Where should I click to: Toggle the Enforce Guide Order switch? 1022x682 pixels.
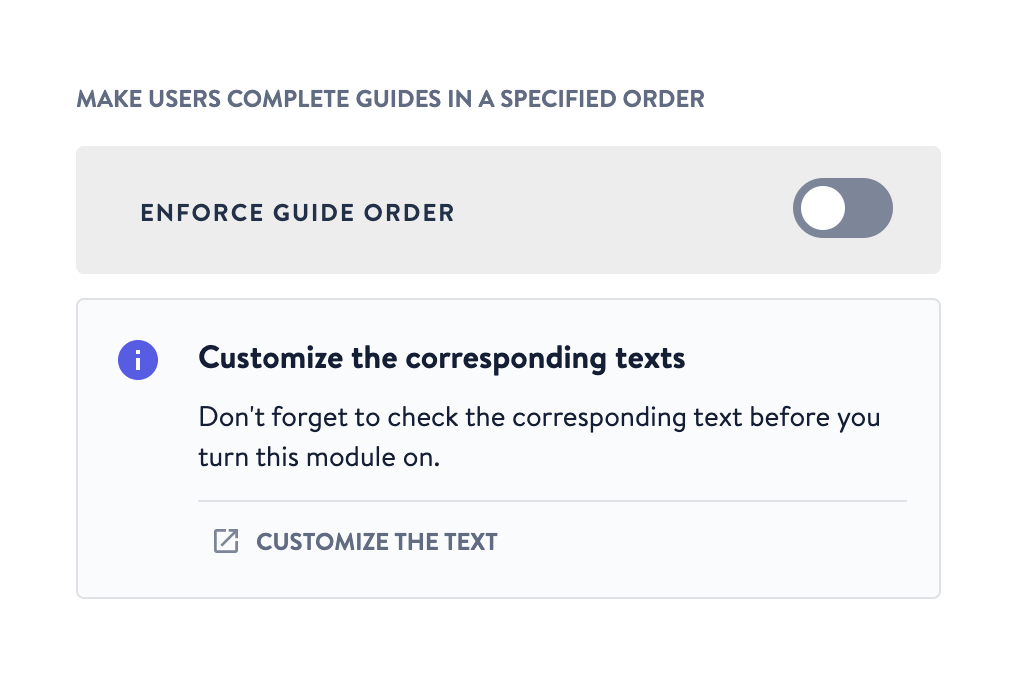point(842,208)
